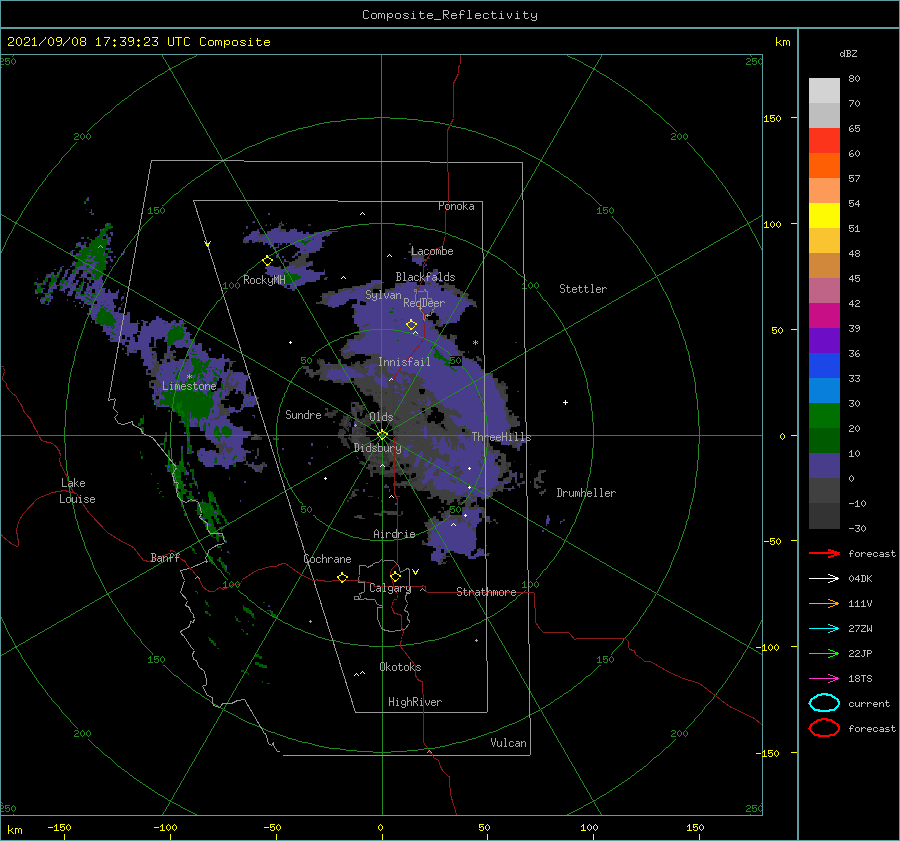Click the Banff label
The image size is (900, 841).
pyautogui.click(x=165, y=557)
